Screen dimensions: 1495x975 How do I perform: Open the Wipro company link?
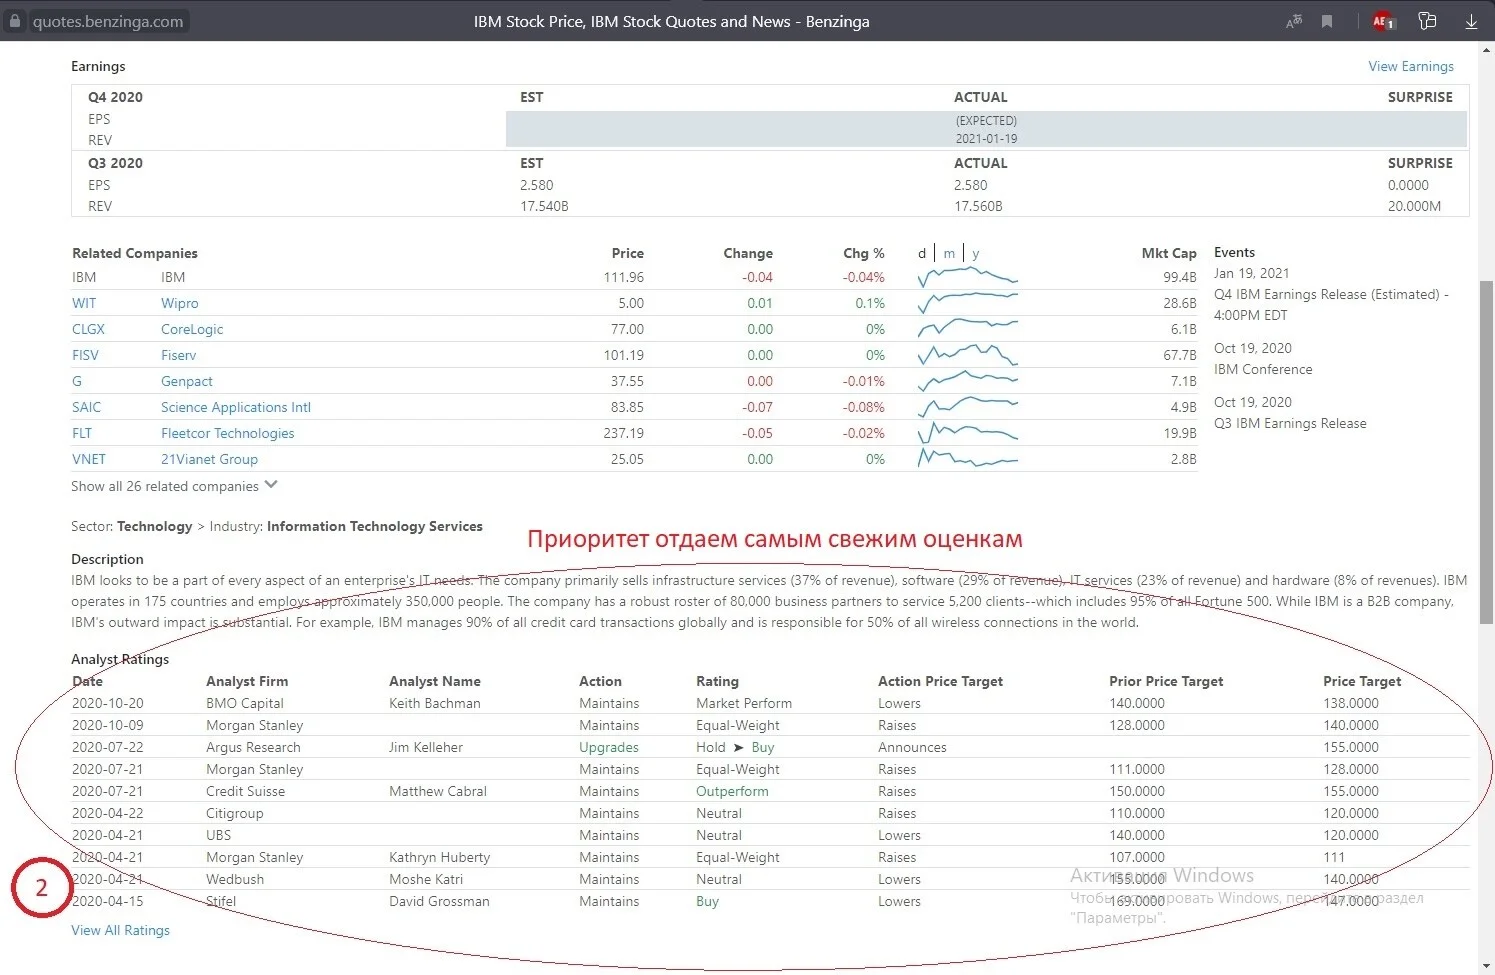point(180,303)
